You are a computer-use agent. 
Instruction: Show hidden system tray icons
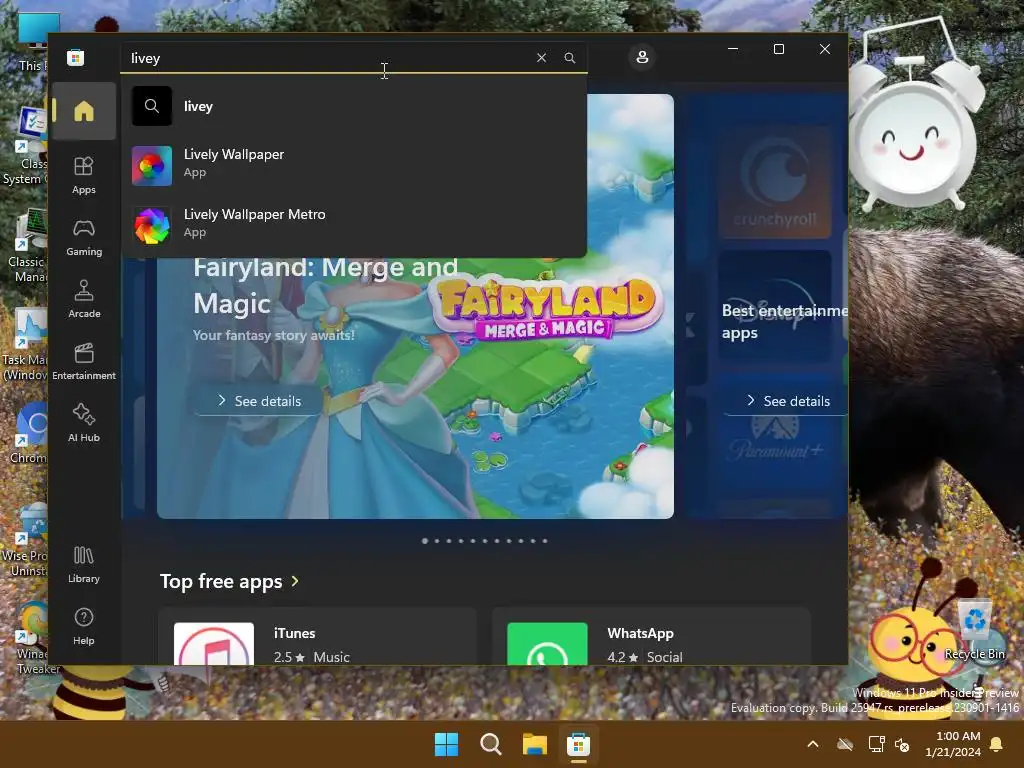pyautogui.click(x=812, y=744)
